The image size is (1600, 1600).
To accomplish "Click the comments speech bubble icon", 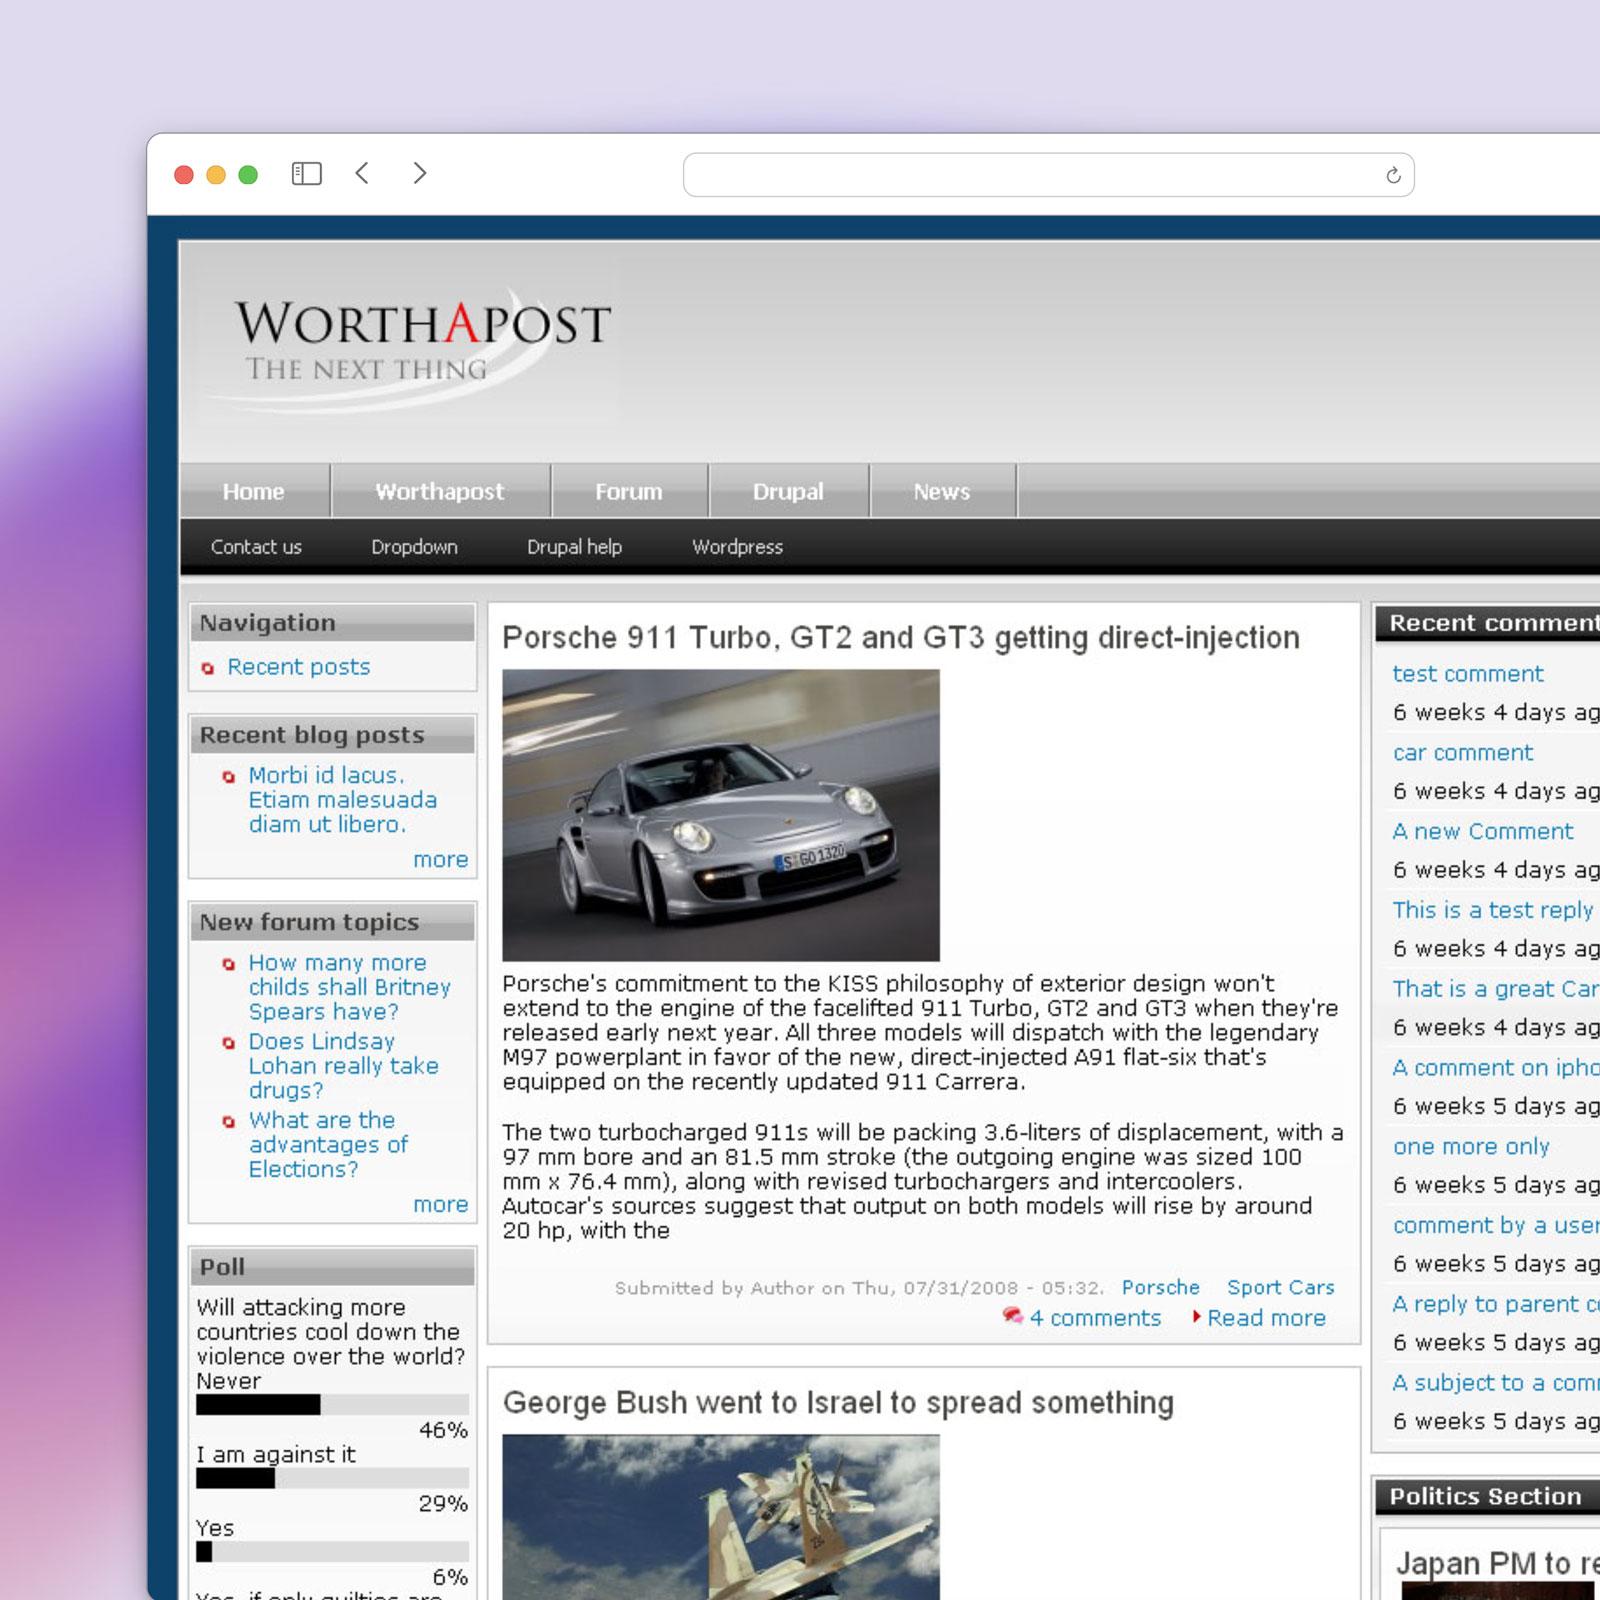I will tap(1012, 1316).
